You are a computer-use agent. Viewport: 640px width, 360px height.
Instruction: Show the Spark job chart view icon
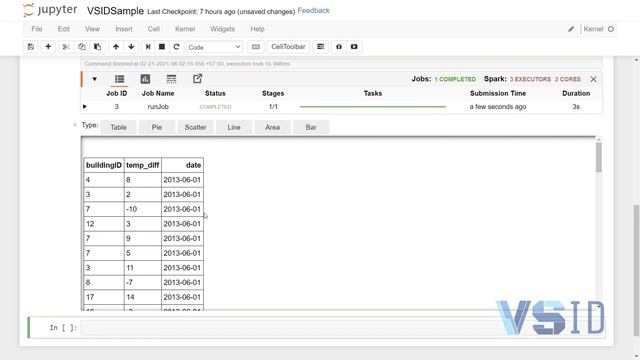tap(145, 79)
